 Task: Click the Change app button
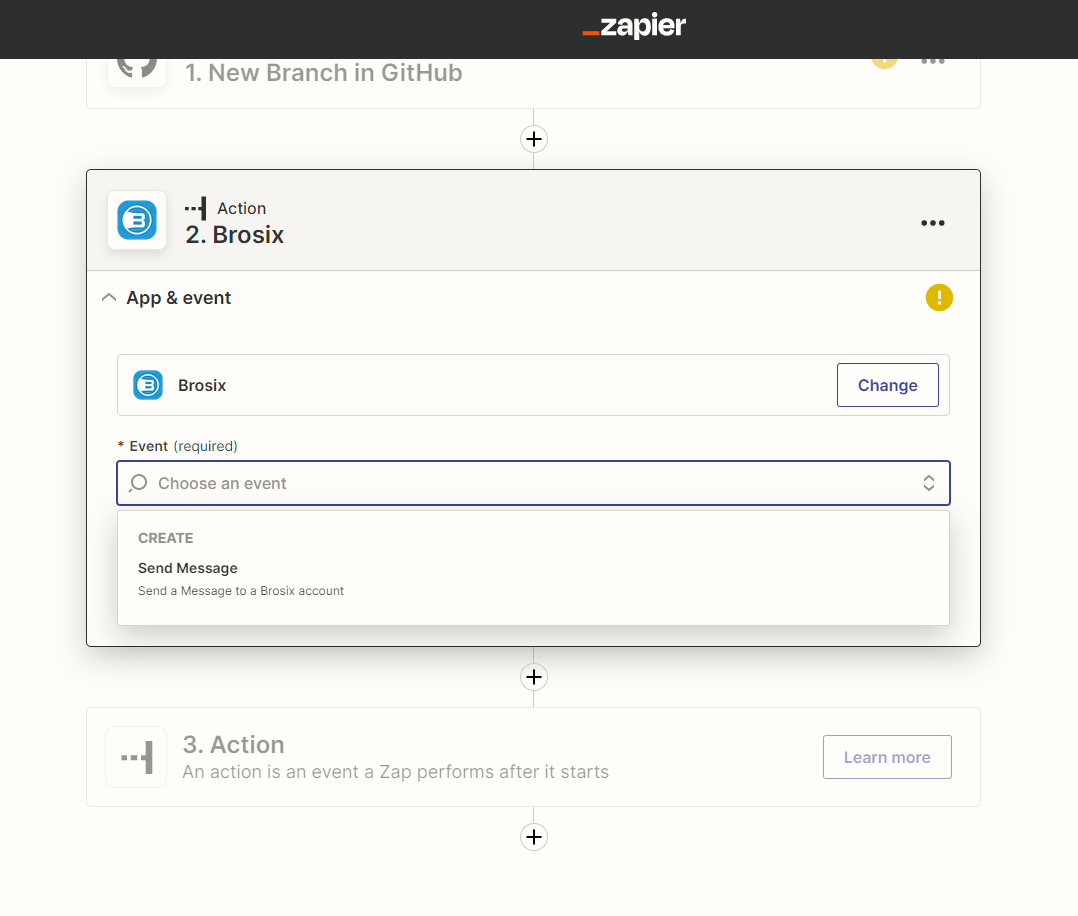tap(887, 385)
